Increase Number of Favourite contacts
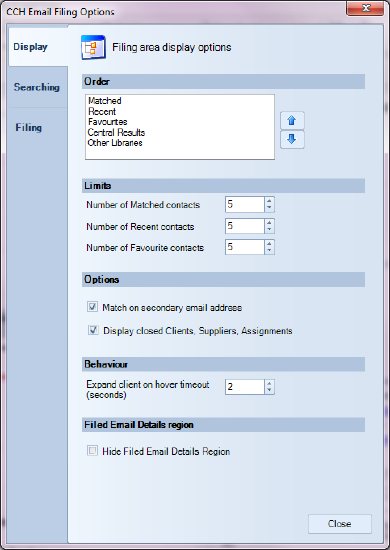The height and width of the screenshot is (550, 390). [269, 244]
